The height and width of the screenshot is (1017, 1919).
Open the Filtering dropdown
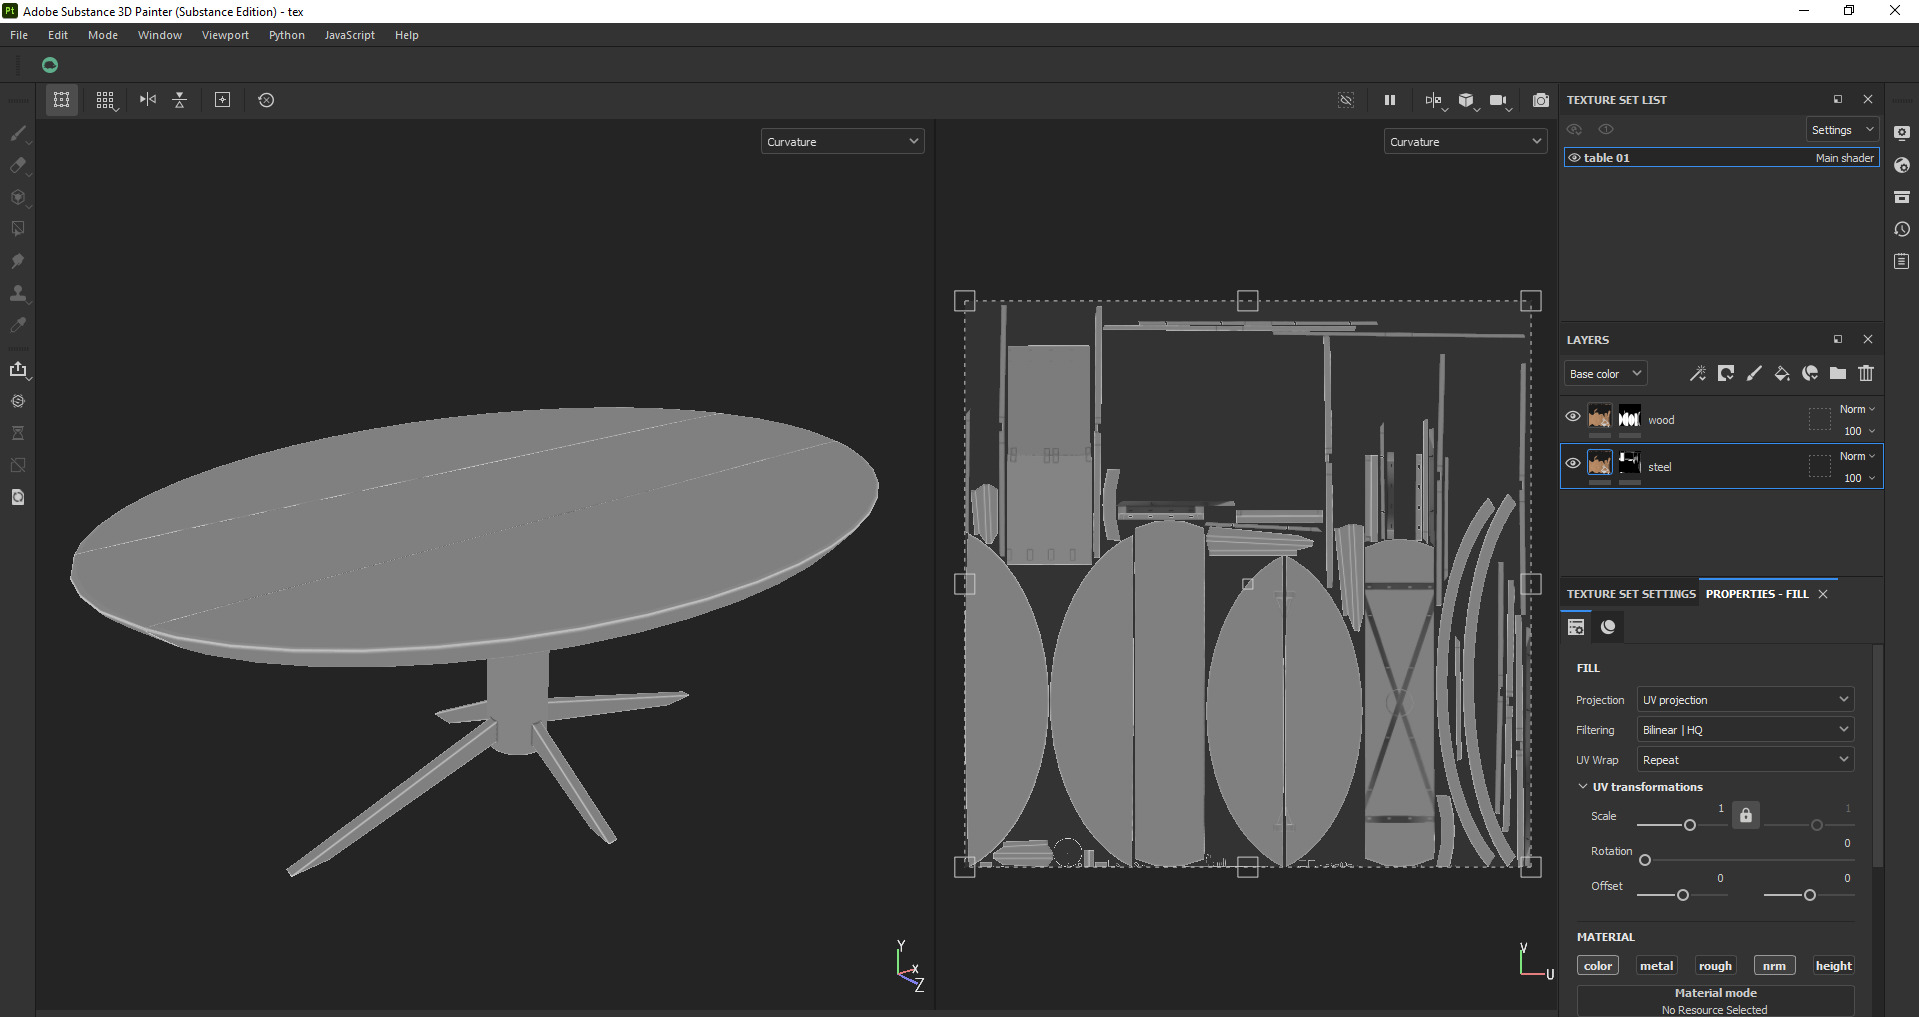pos(1745,730)
